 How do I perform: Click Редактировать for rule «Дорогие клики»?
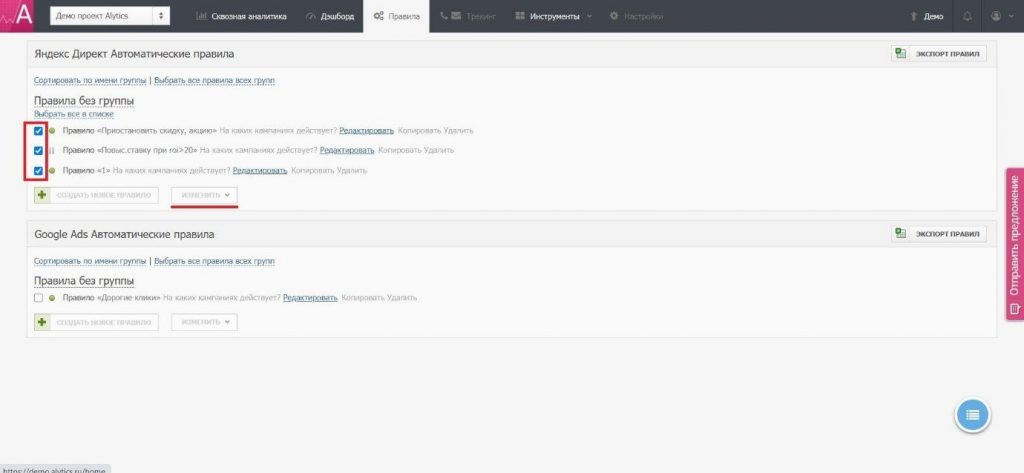310,298
